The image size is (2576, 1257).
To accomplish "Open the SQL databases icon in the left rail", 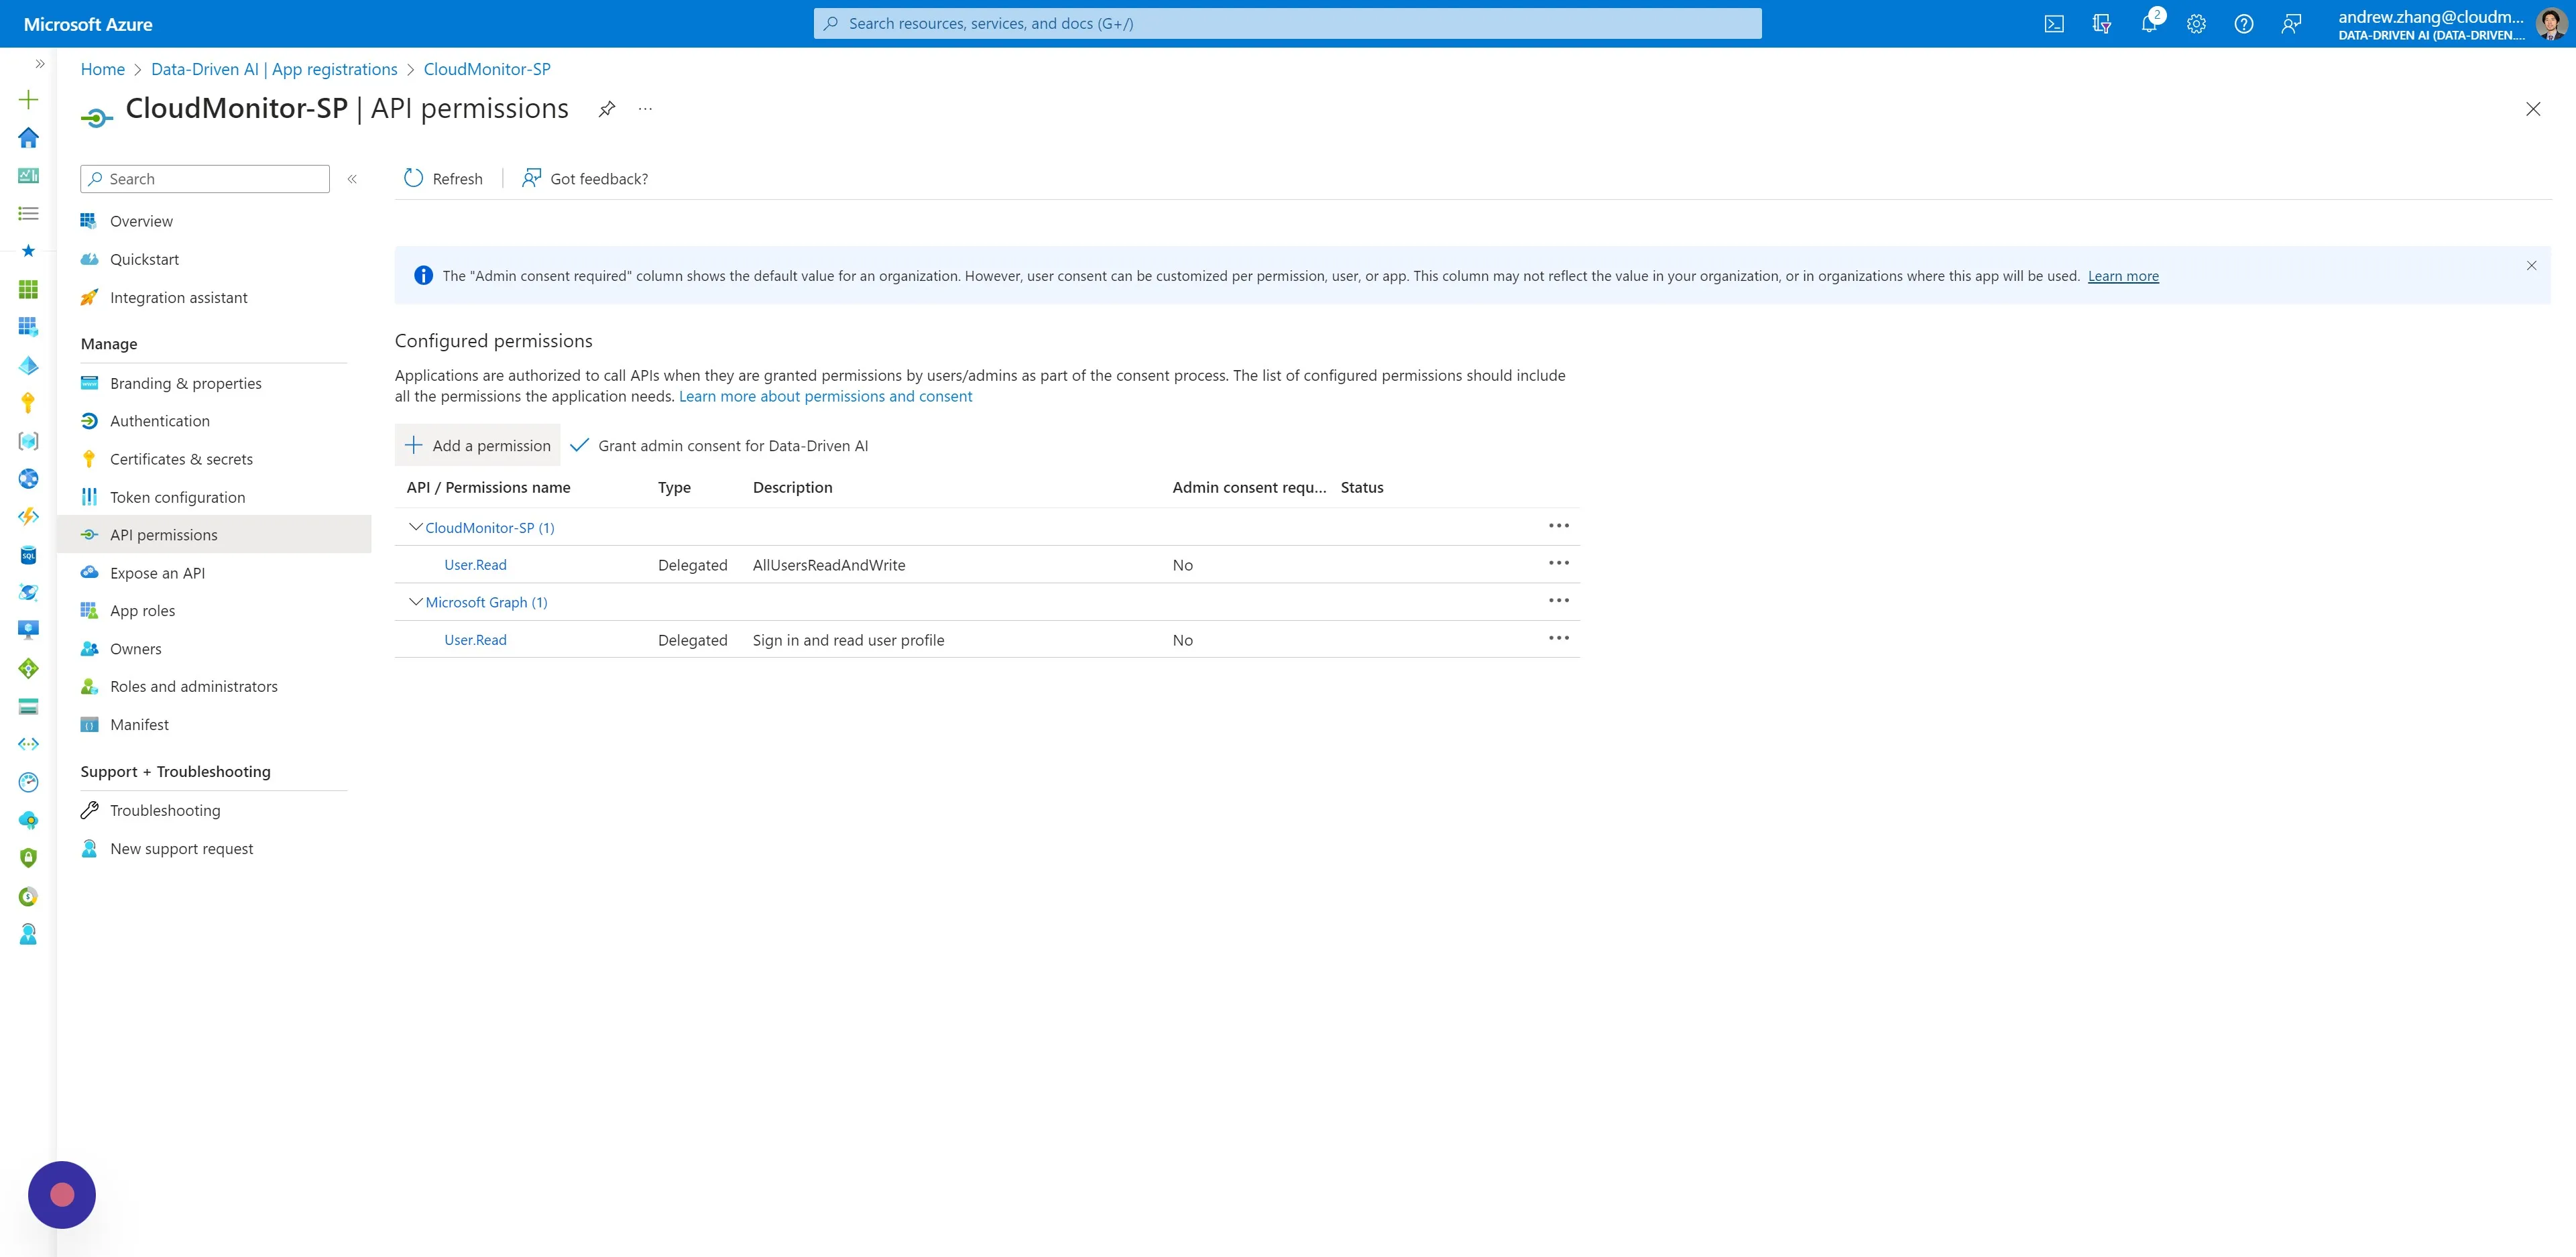I will [x=29, y=555].
